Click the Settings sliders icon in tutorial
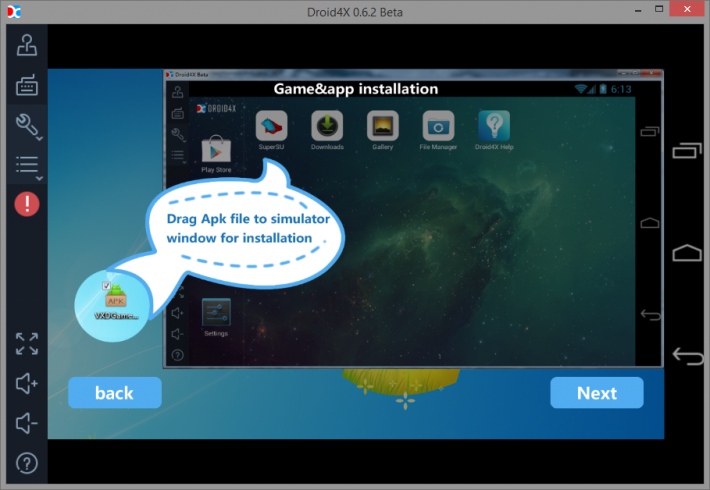This screenshot has width=710, height=490. [x=216, y=312]
